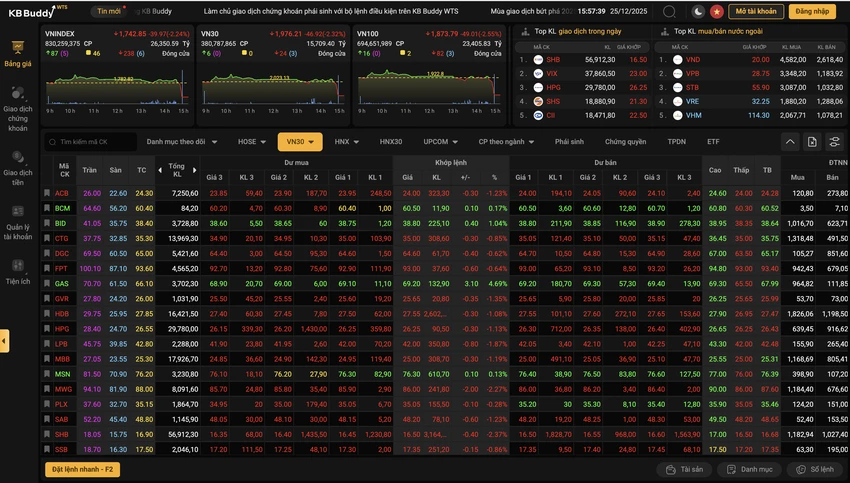Click the VIX logo in Top KL list

click(538, 74)
